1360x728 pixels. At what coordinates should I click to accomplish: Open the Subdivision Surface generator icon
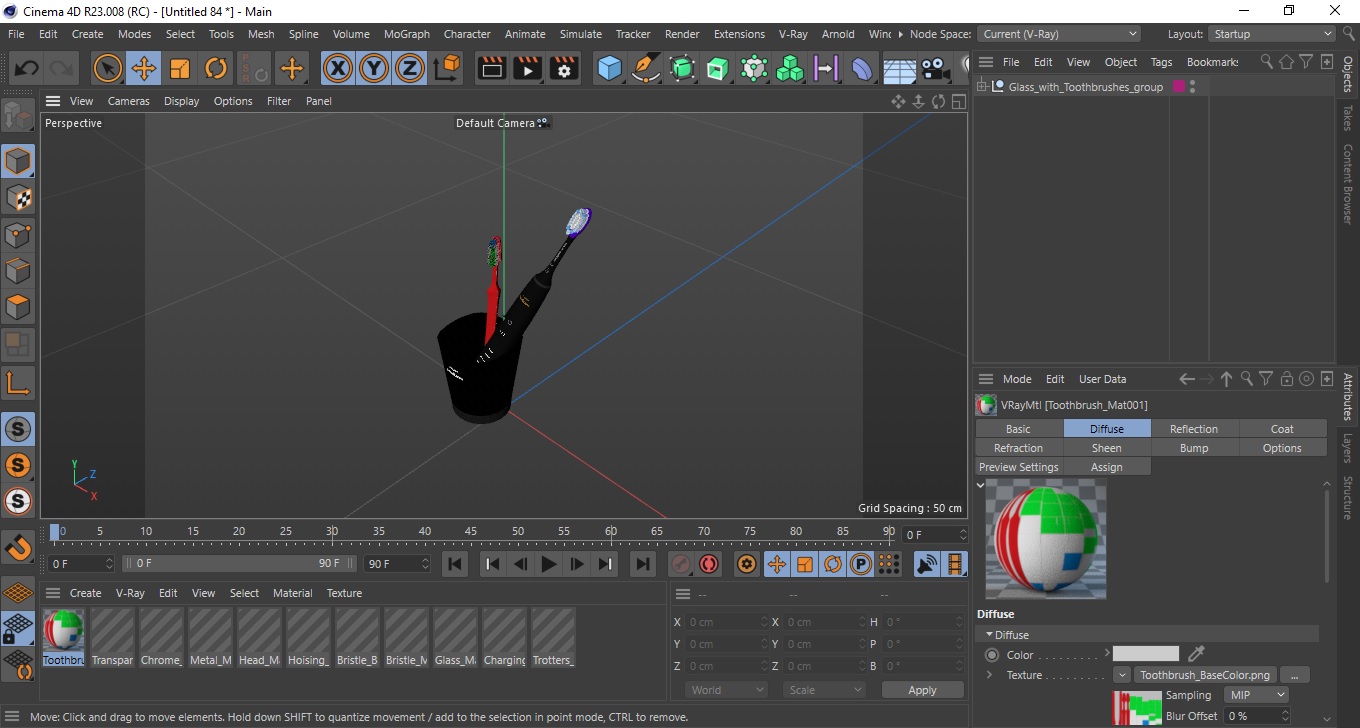(x=682, y=68)
